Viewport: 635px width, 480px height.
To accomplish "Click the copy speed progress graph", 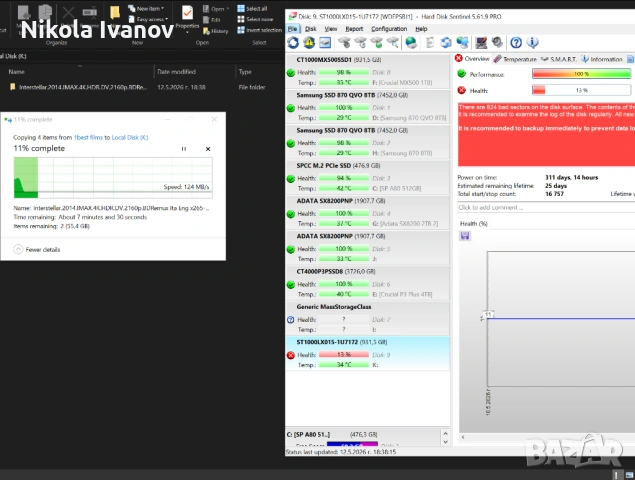I will [x=113, y=177].
